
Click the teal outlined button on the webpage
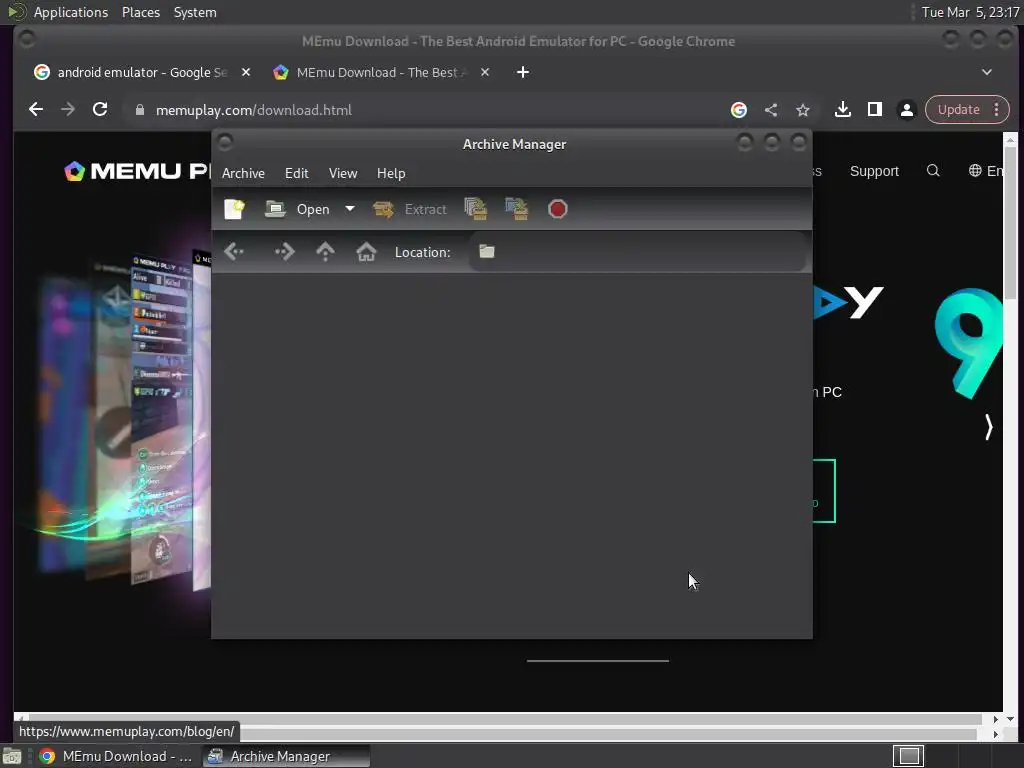tap(824, 491)
